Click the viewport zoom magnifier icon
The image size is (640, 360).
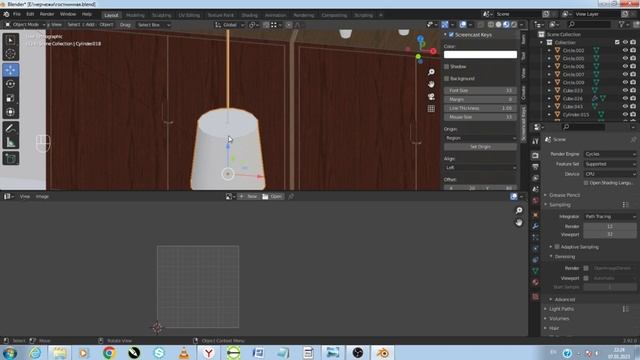pyautogui.click(x=431, y=72)
